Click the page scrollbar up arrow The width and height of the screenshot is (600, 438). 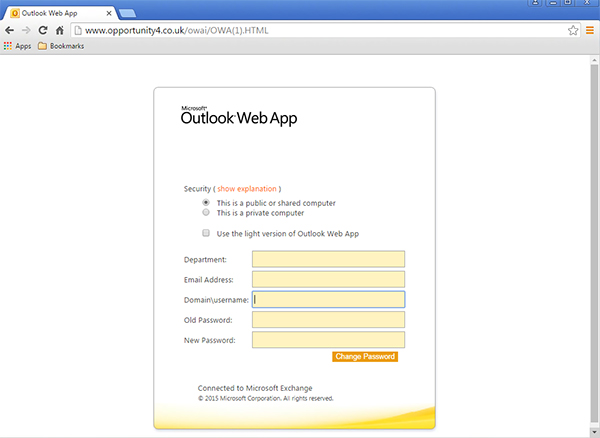click(x=594, y=60)
